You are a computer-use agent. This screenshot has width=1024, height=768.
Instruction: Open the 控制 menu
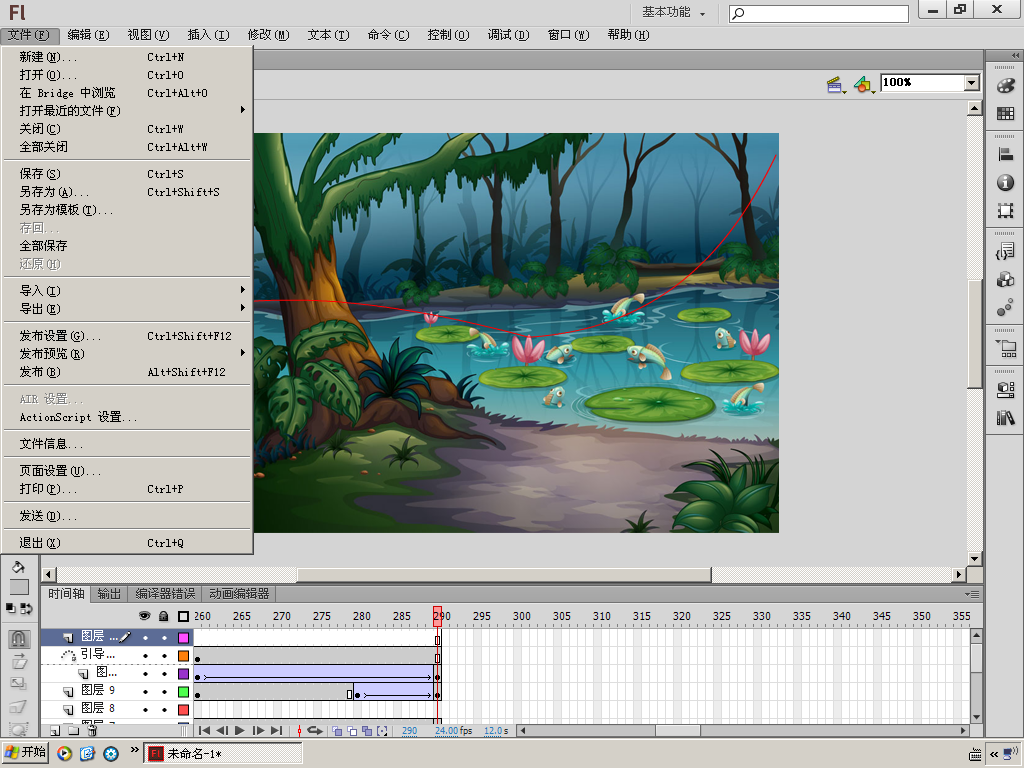point(448,35)
